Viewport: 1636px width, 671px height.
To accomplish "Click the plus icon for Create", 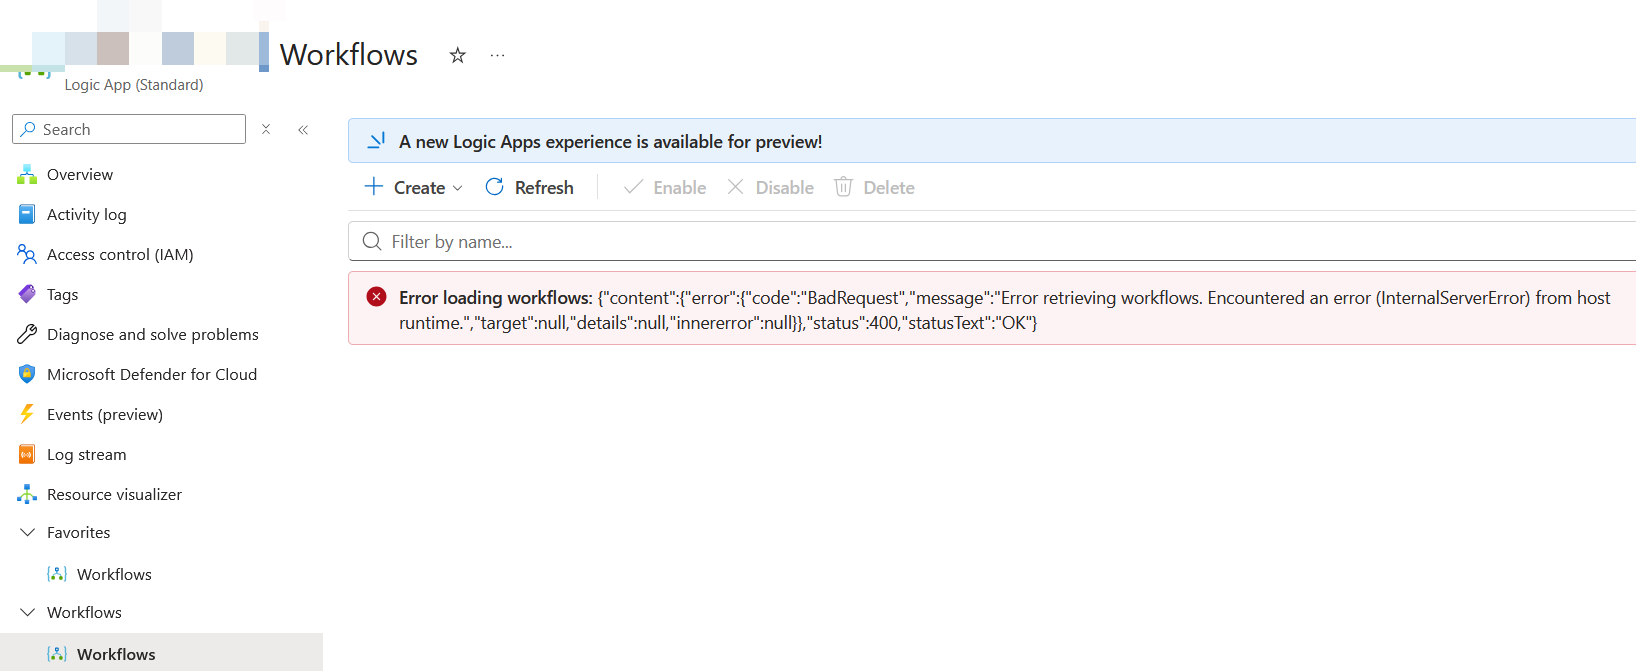I will click(x=374, y=187).
